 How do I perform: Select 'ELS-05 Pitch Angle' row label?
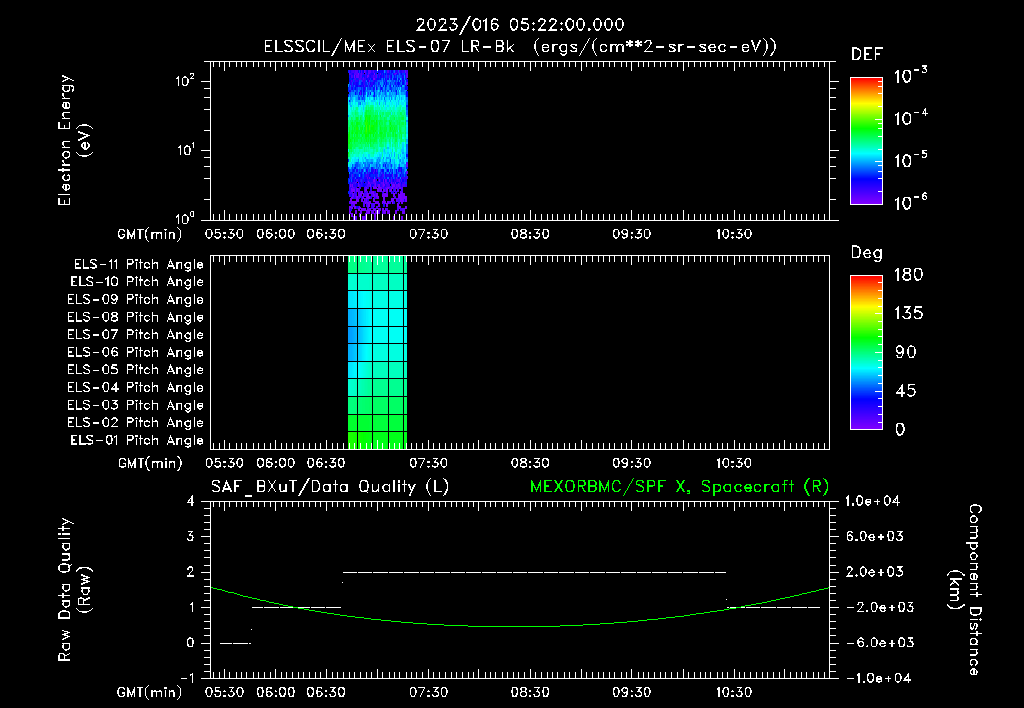pos(135,370)
